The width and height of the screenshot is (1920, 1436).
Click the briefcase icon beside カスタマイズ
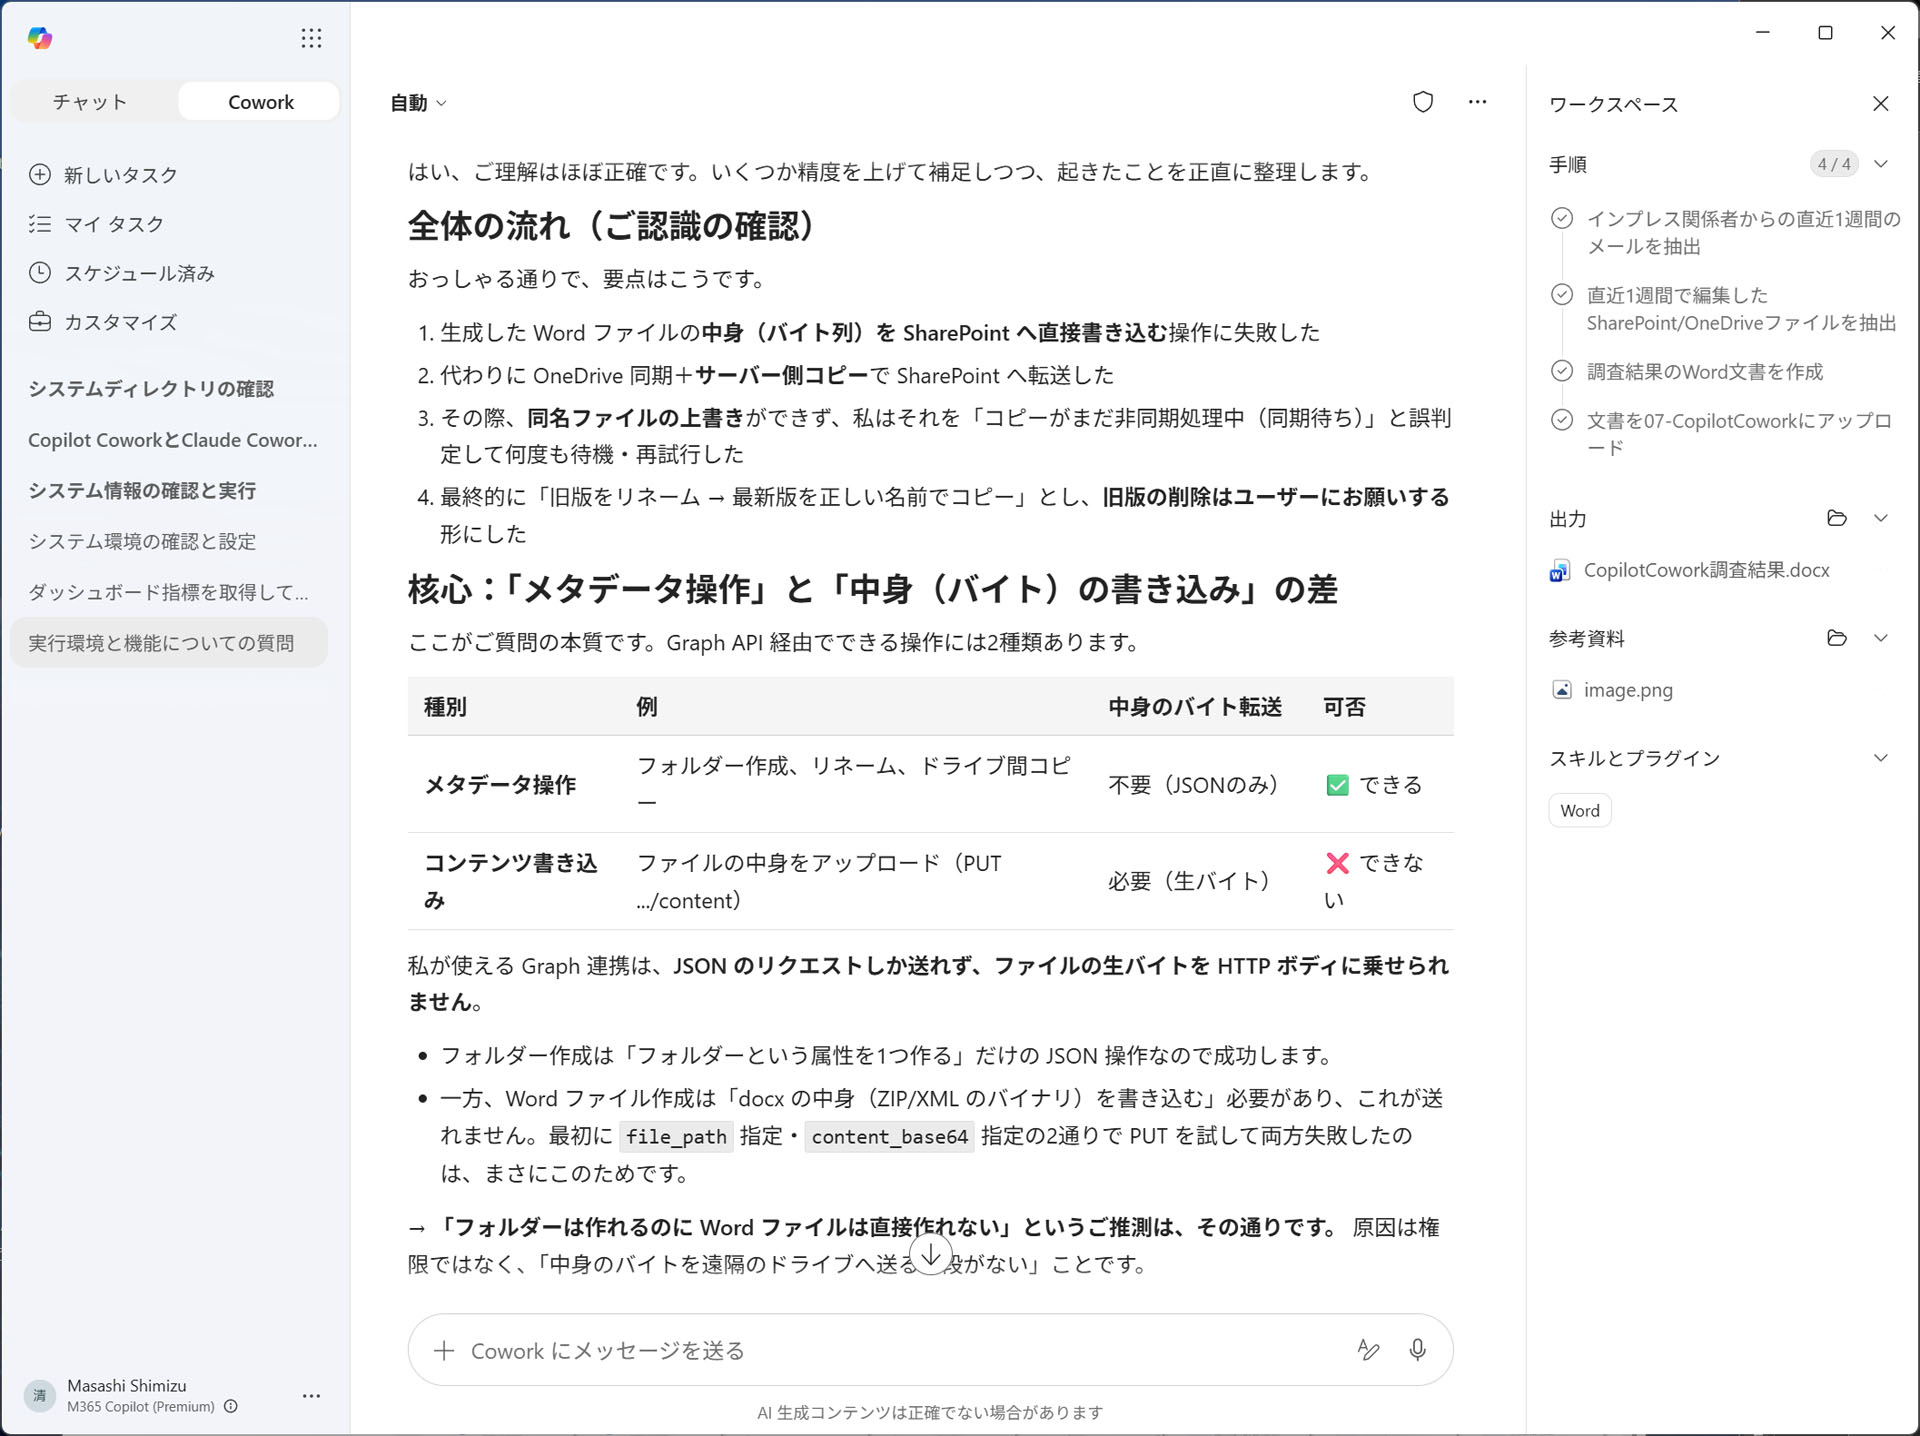[40, 322]
